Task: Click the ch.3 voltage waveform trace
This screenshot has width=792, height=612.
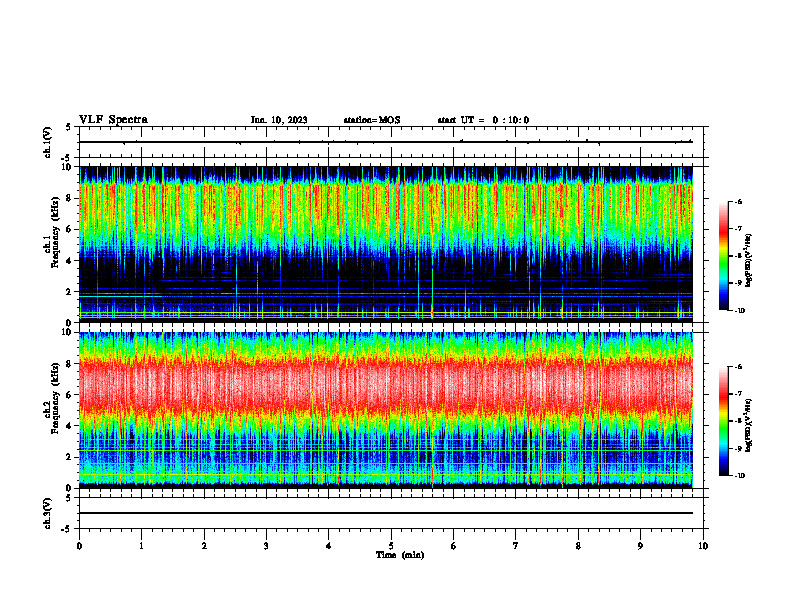Action: coord(386,513)
